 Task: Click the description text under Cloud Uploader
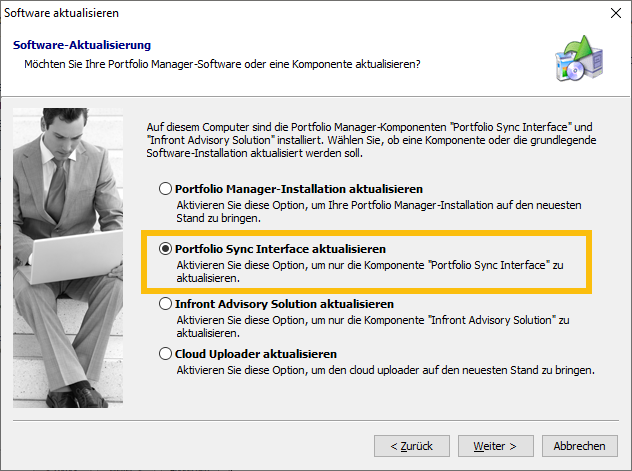385,369
